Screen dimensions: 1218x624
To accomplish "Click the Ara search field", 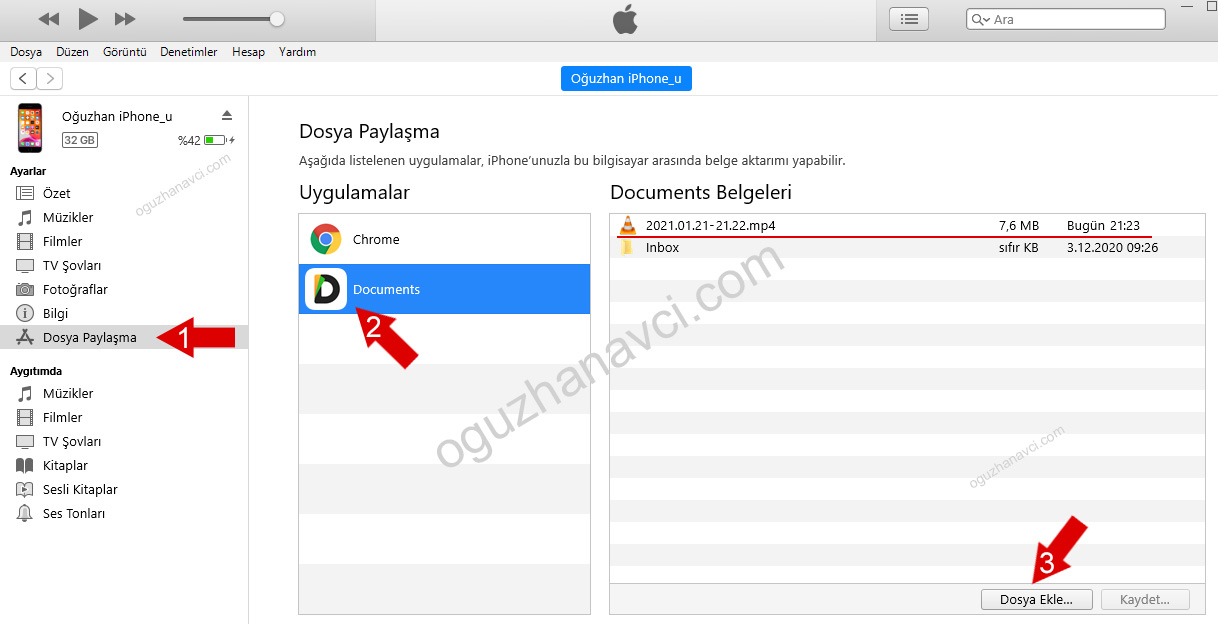I will tap(1065, 19).
